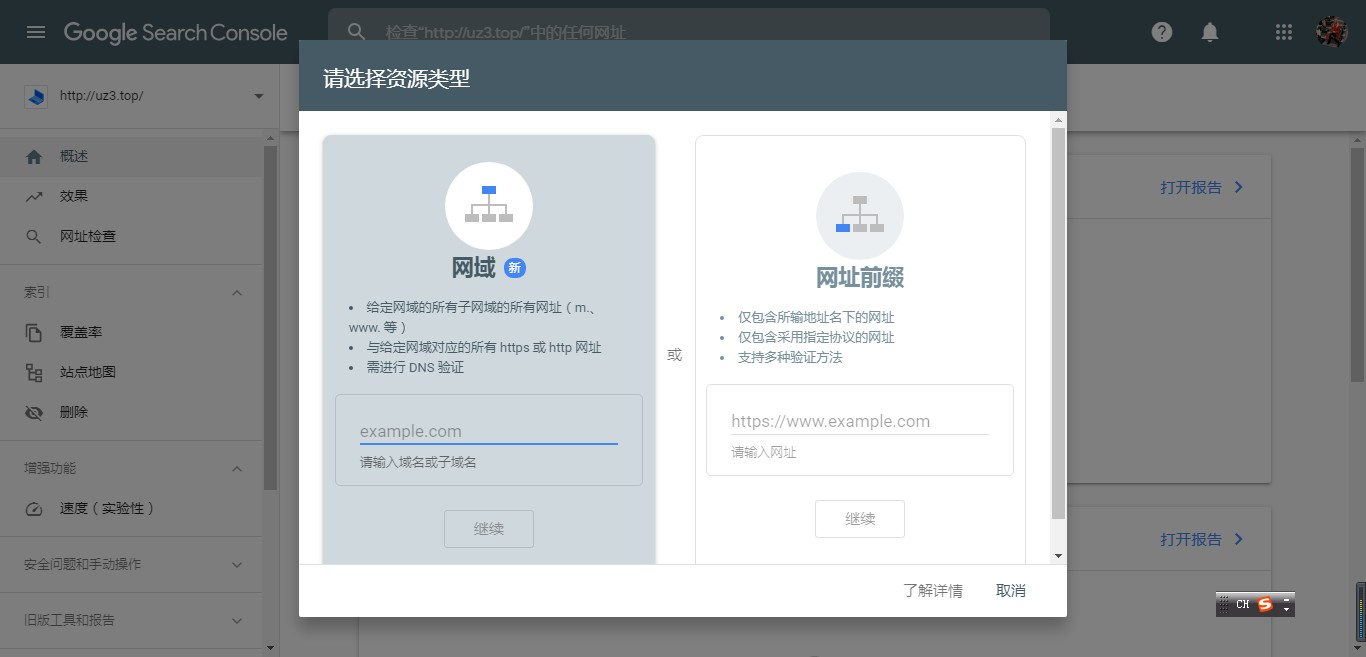Click the dialog vertical scrollbar
1366x657 pixels.
[1059, 323]
